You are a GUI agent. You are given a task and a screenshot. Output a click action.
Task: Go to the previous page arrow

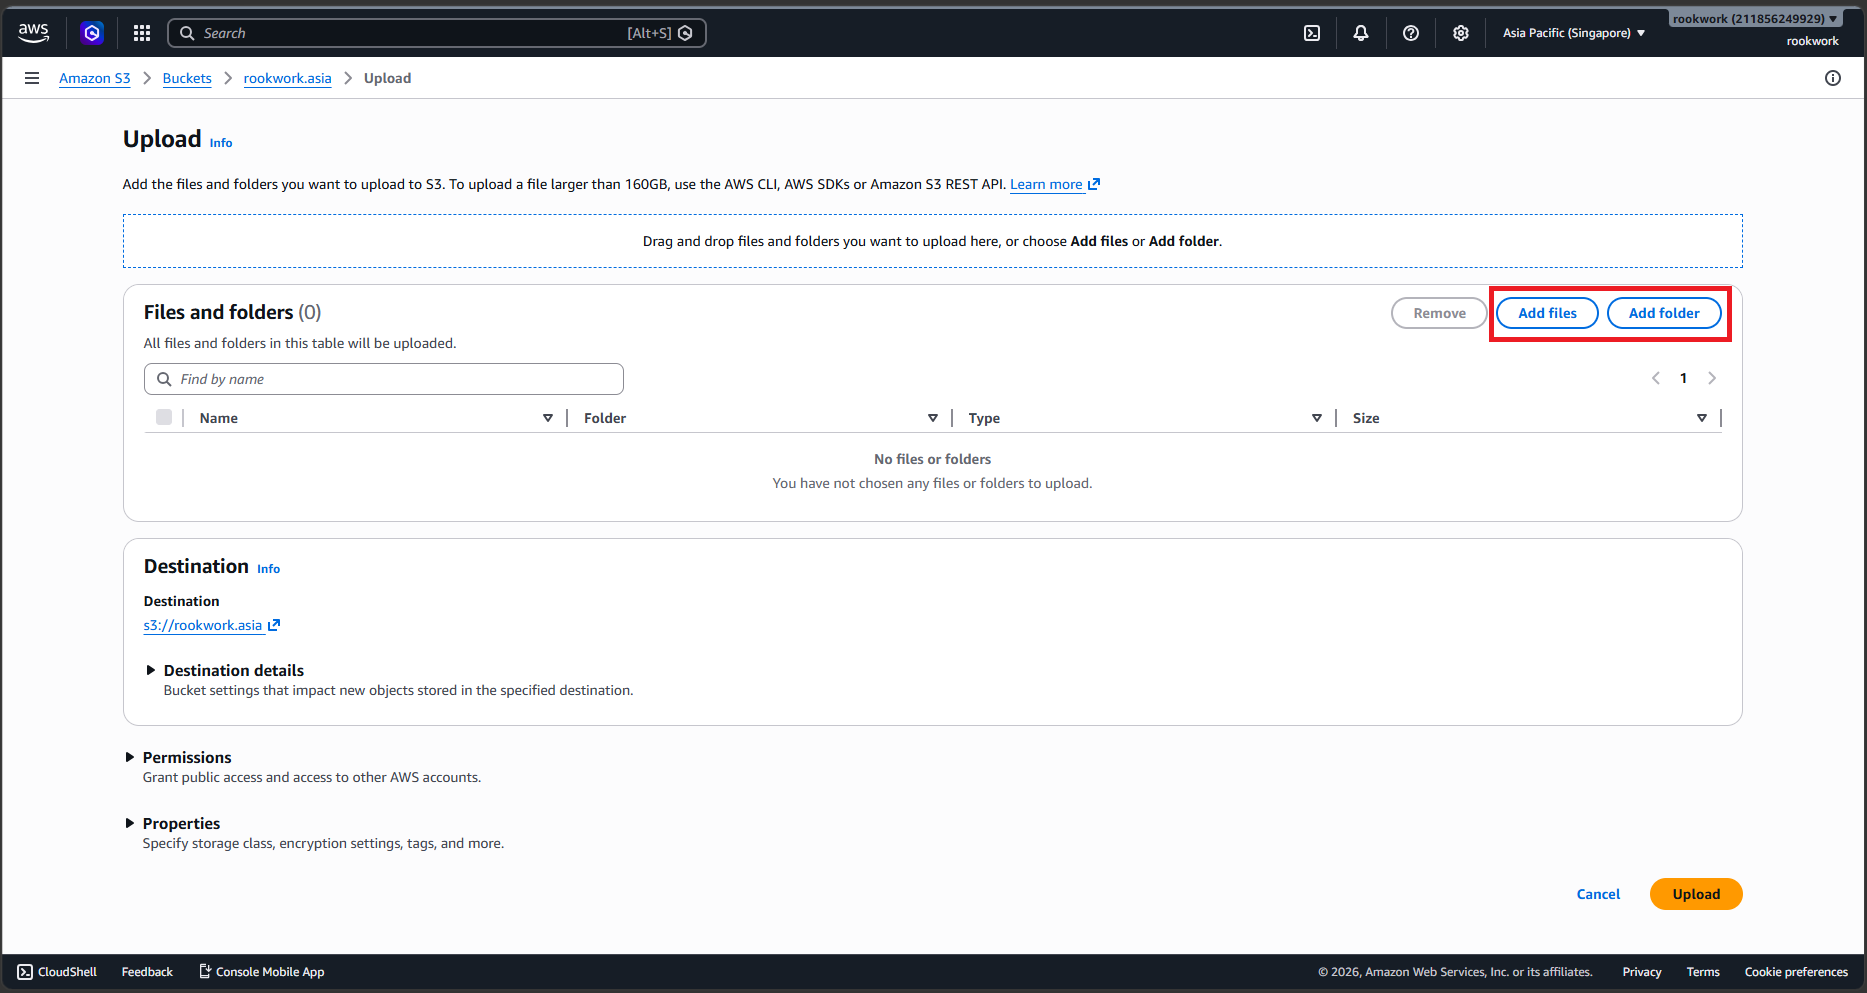(x=1656, y=378)
